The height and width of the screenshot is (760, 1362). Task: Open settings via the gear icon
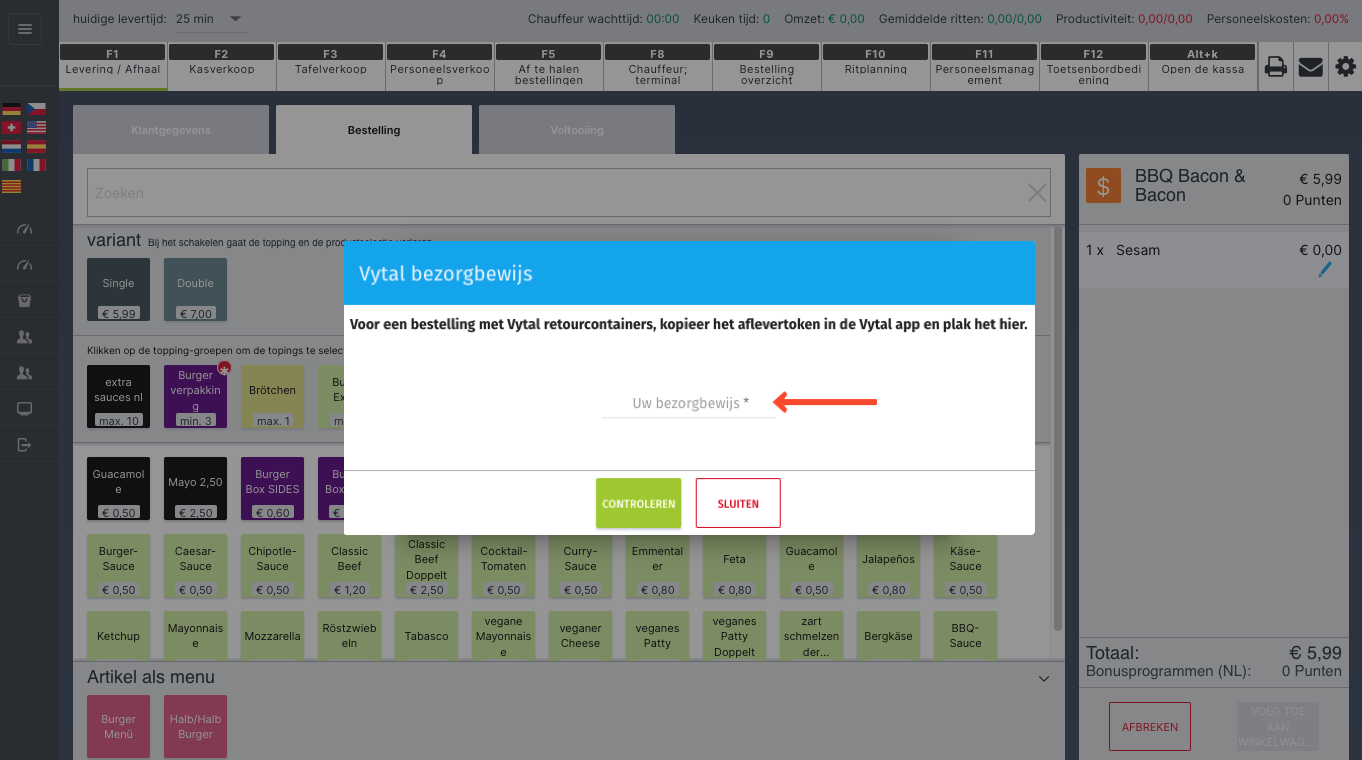point(1346,67)
